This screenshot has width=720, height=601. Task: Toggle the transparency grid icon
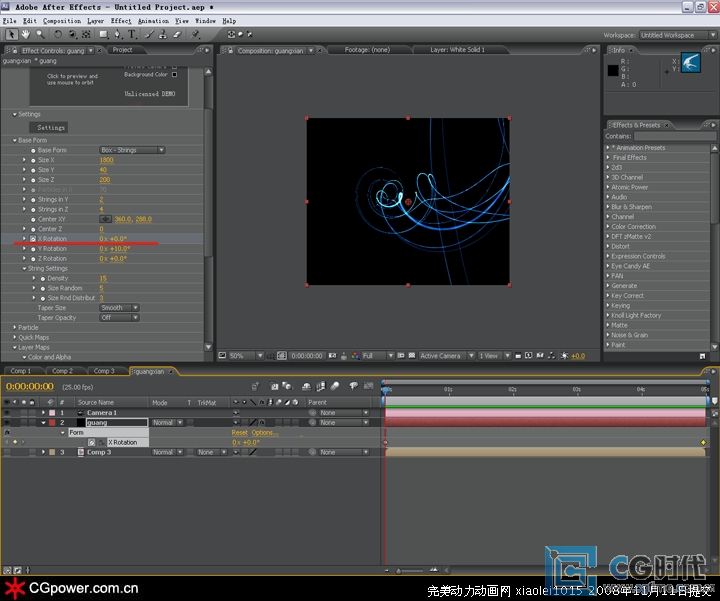[x=412, y=356]
